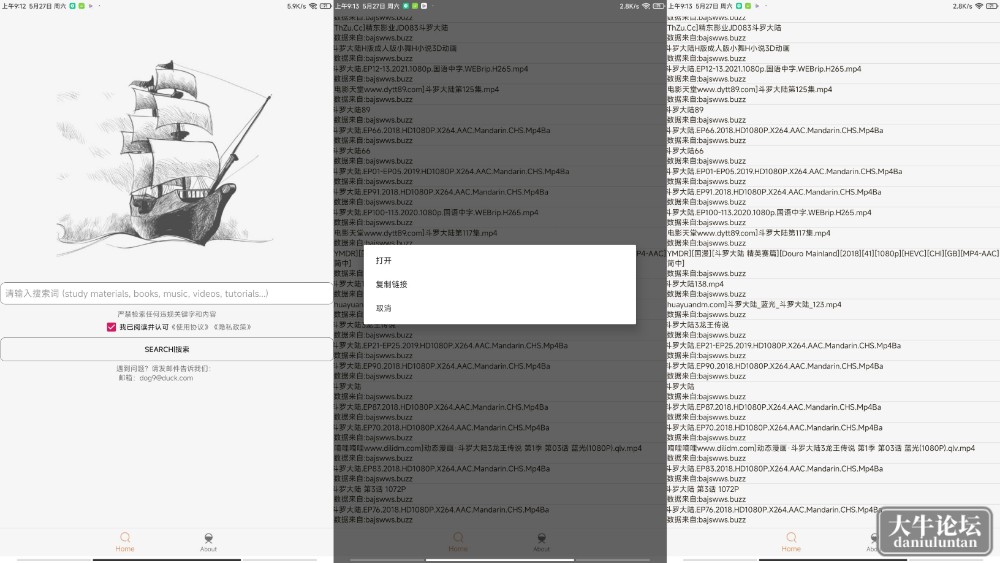This screenshot has height=563, width=1000.
Task: Select EP12-13.2021.1080p row in middle screen
Action: 500,74
